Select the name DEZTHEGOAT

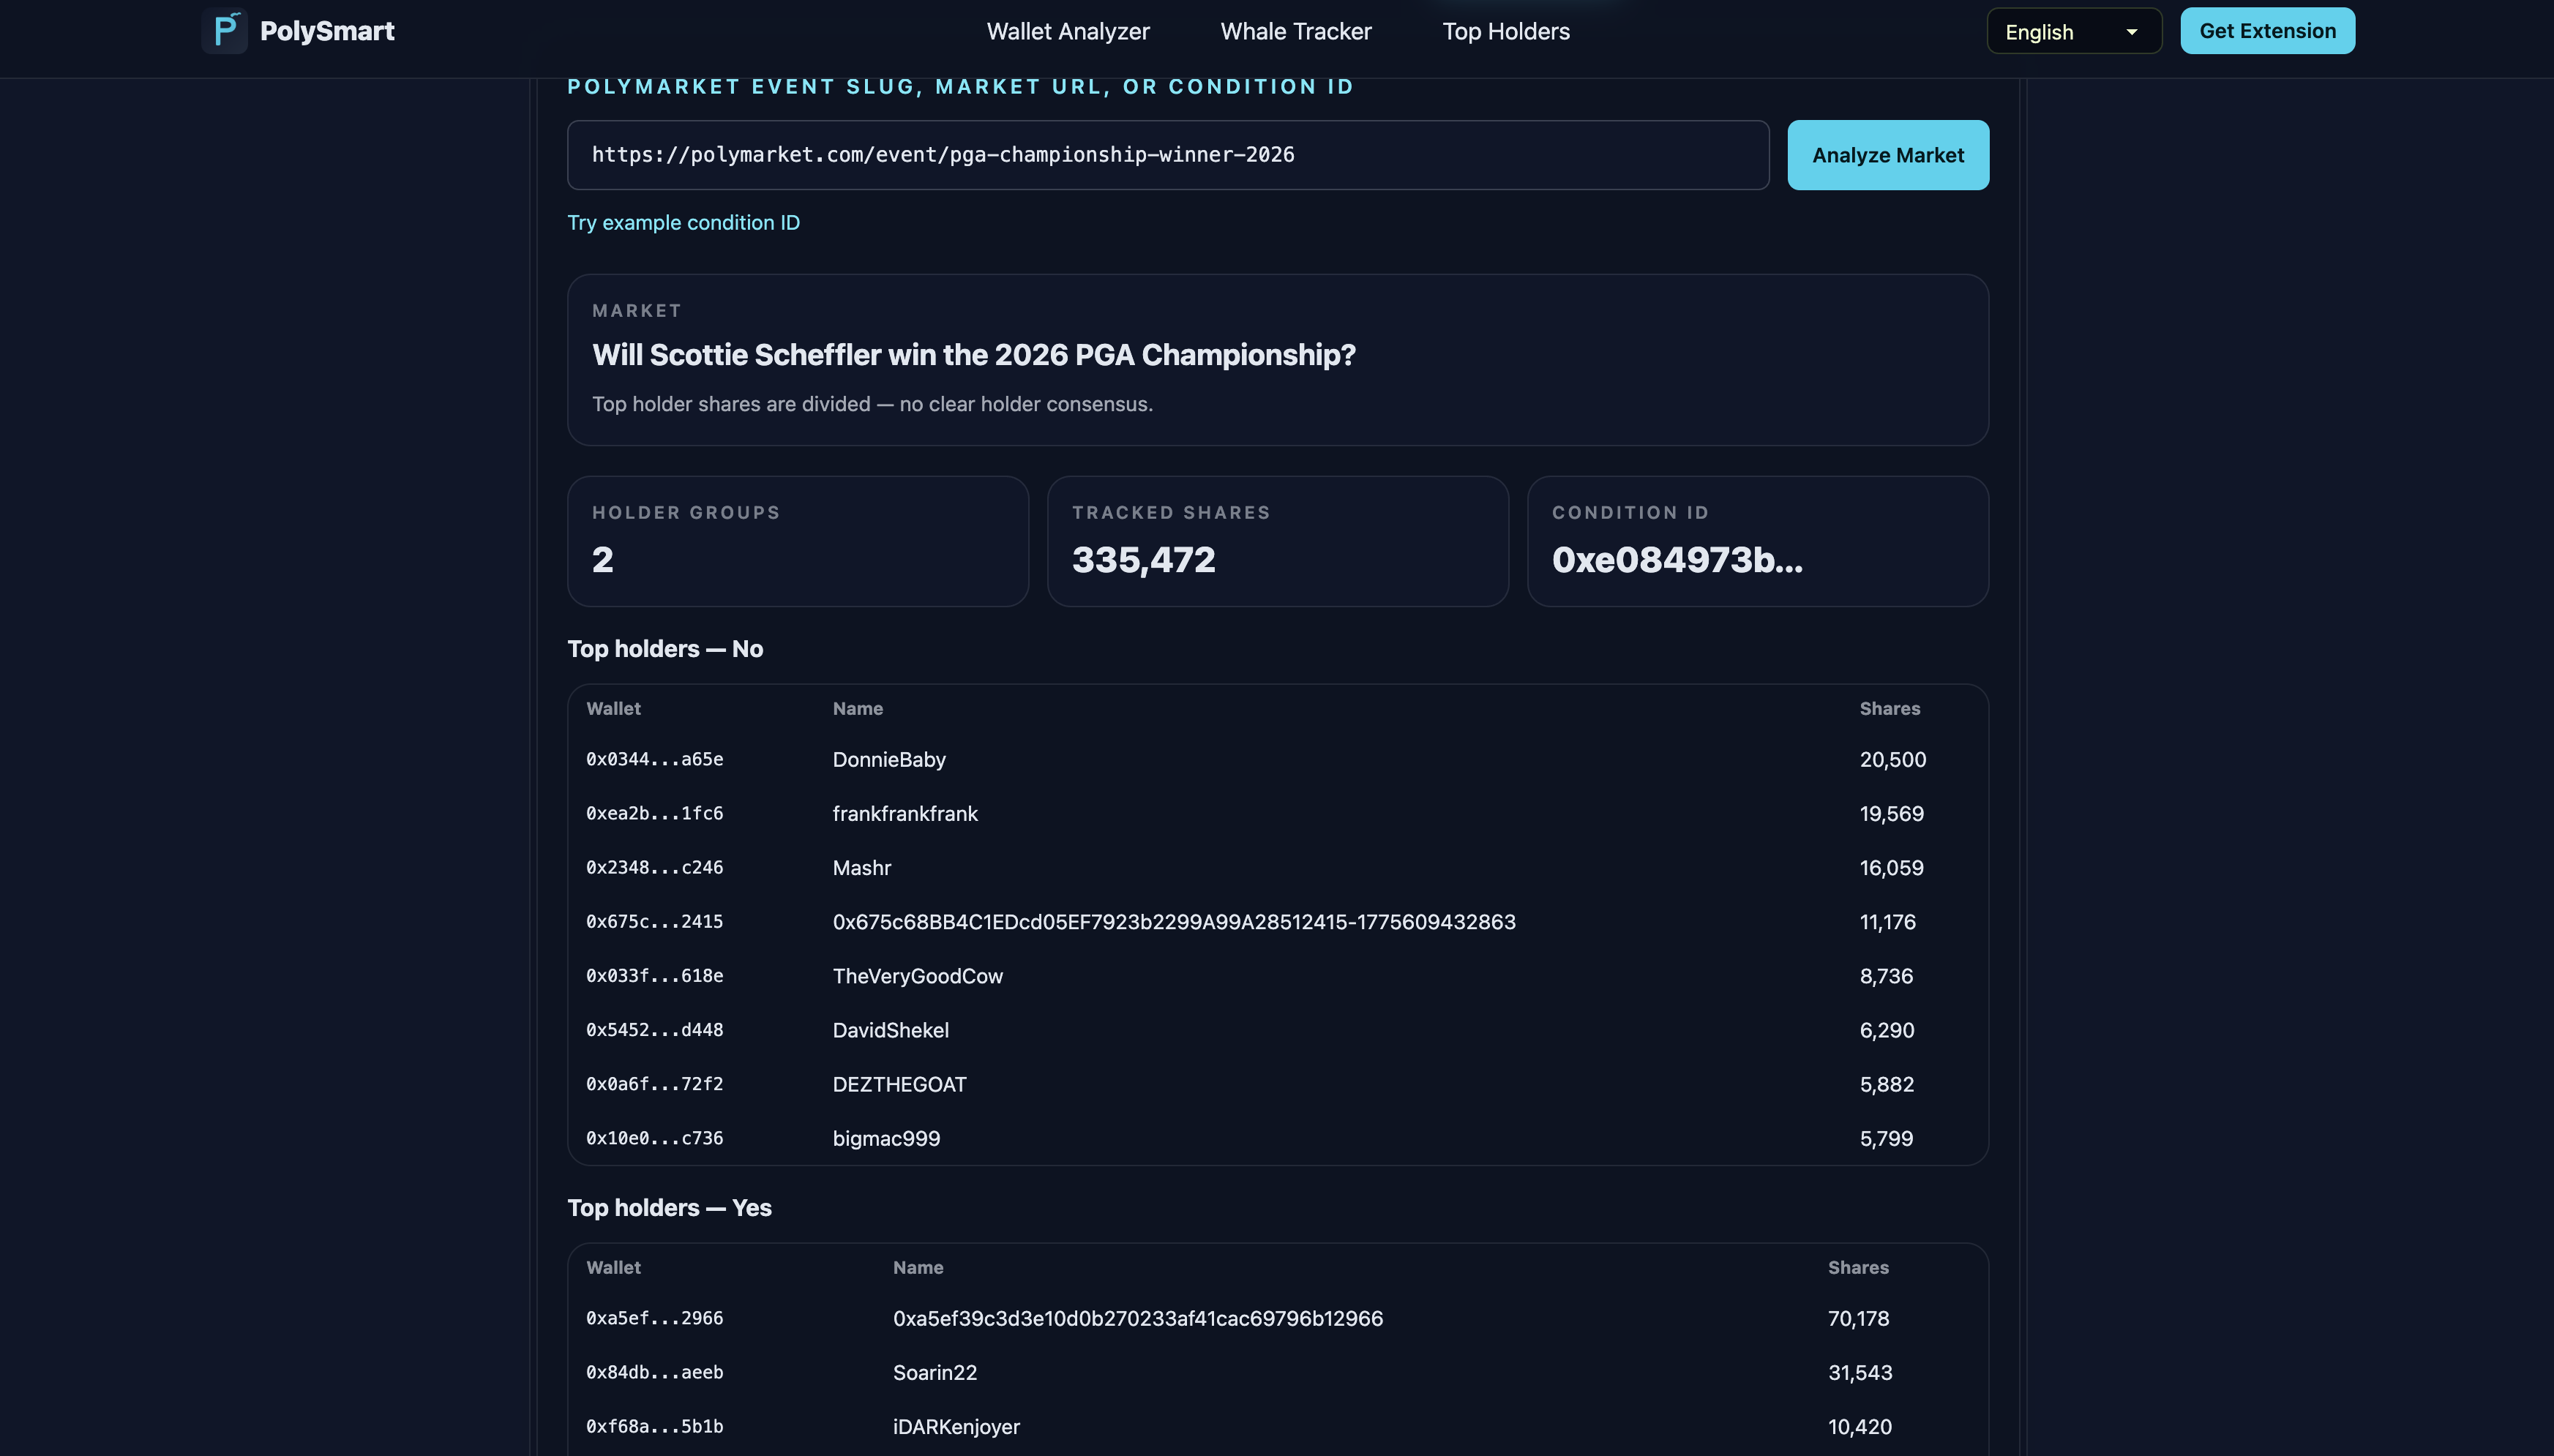click(899, 1084)
